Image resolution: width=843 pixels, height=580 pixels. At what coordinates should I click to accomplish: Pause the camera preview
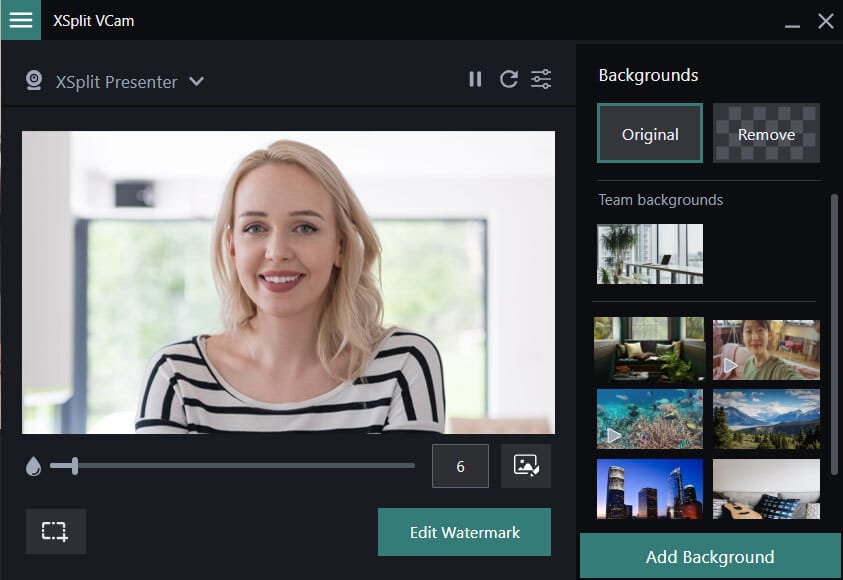[475, 79]
